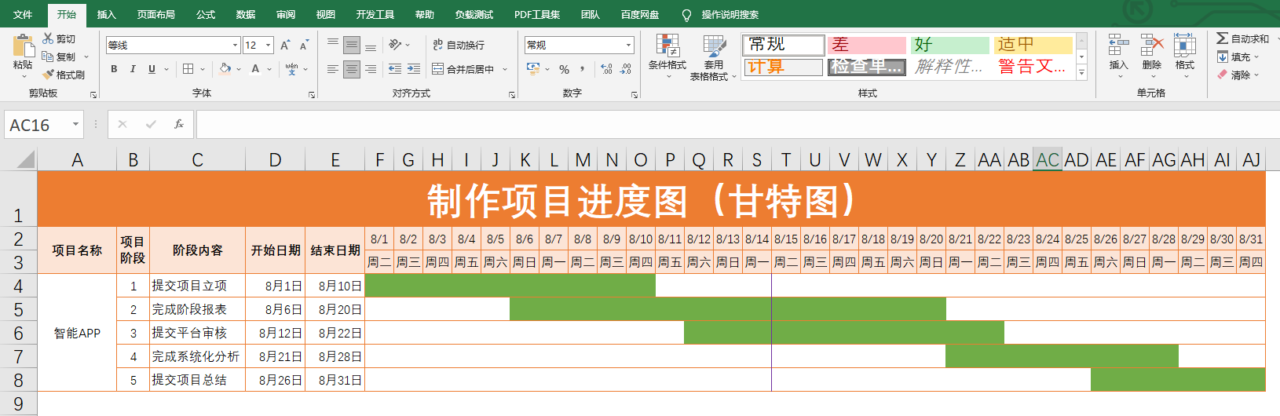Open number format dropdown (常规)
Screen dimensions: 1280x416
(628, 45)
